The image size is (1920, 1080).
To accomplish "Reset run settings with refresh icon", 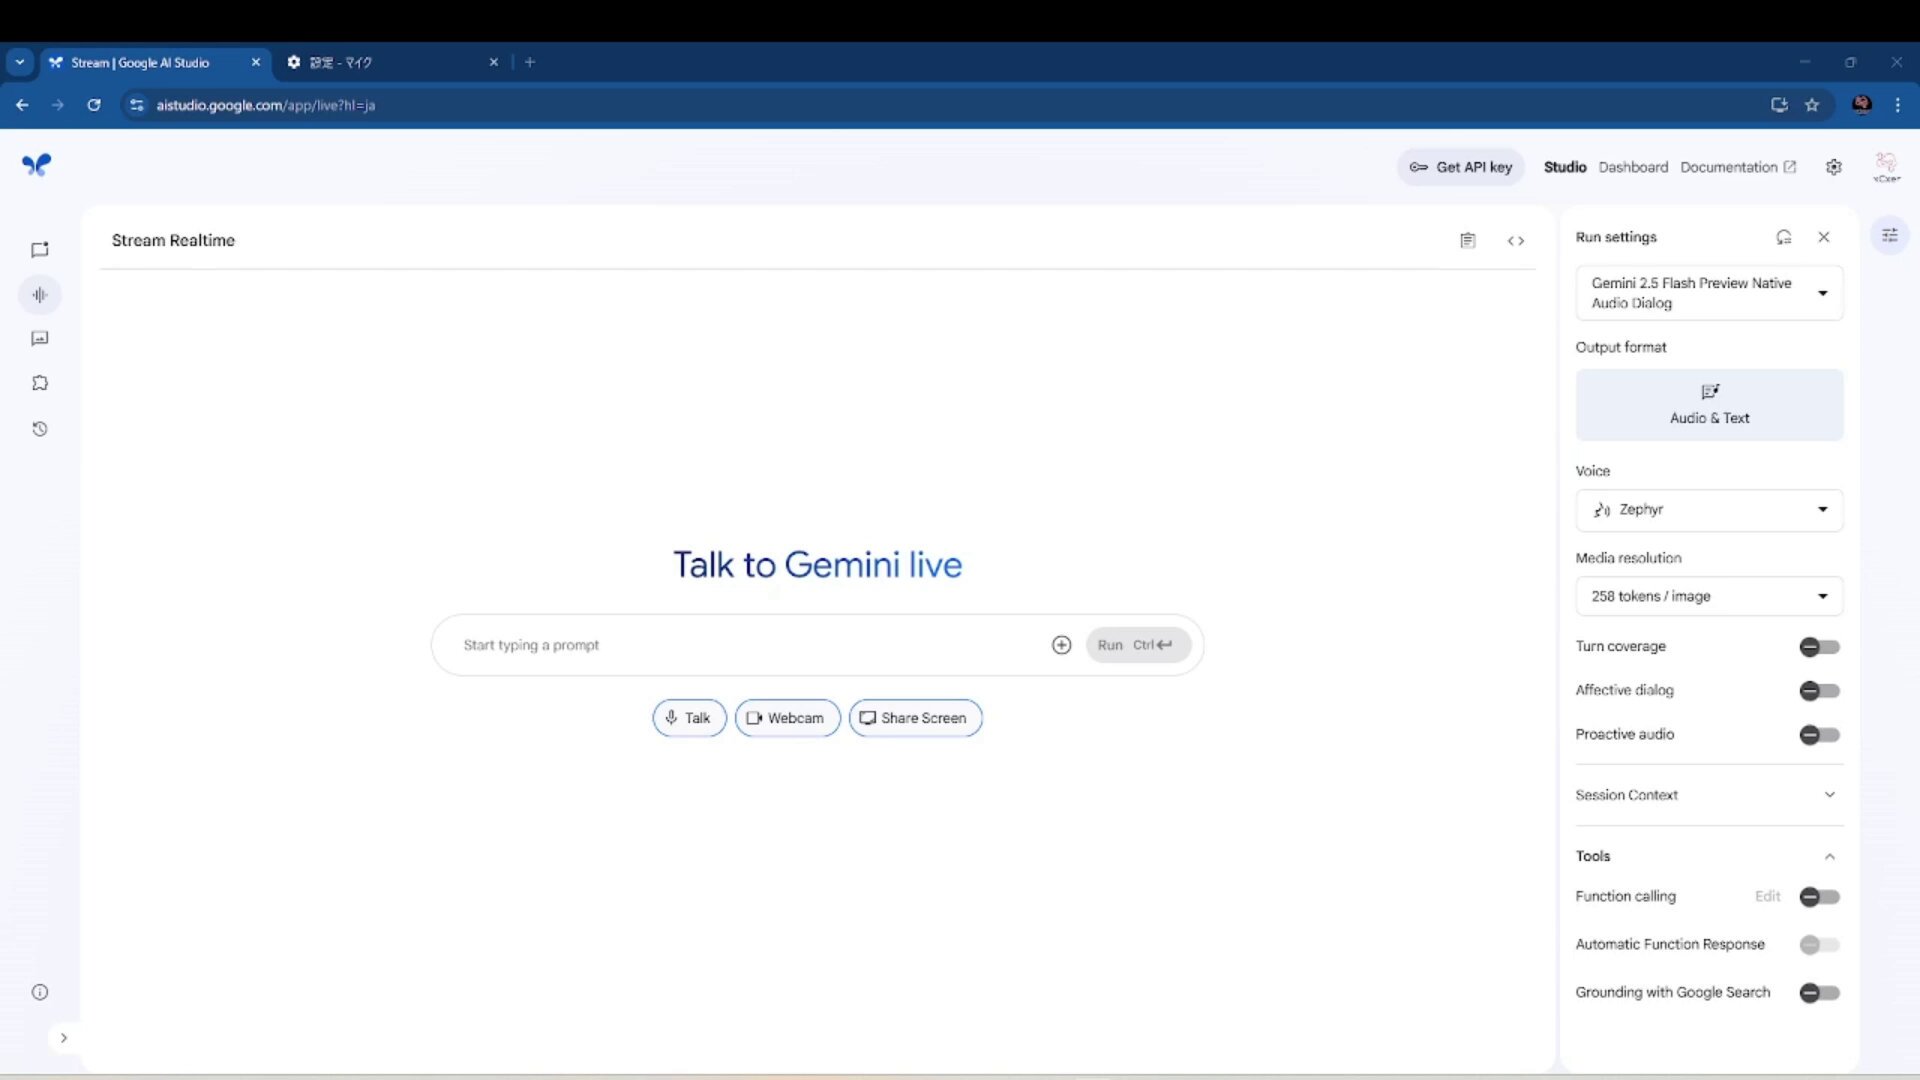I will tap(1784, 237).
